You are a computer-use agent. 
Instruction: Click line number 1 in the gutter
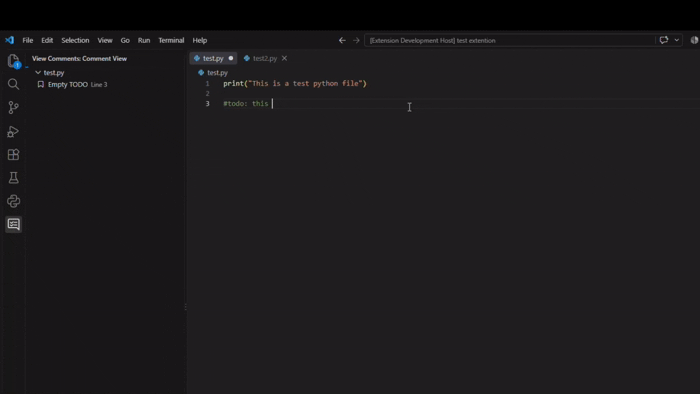pyautogui.click(x=208, y=83)
